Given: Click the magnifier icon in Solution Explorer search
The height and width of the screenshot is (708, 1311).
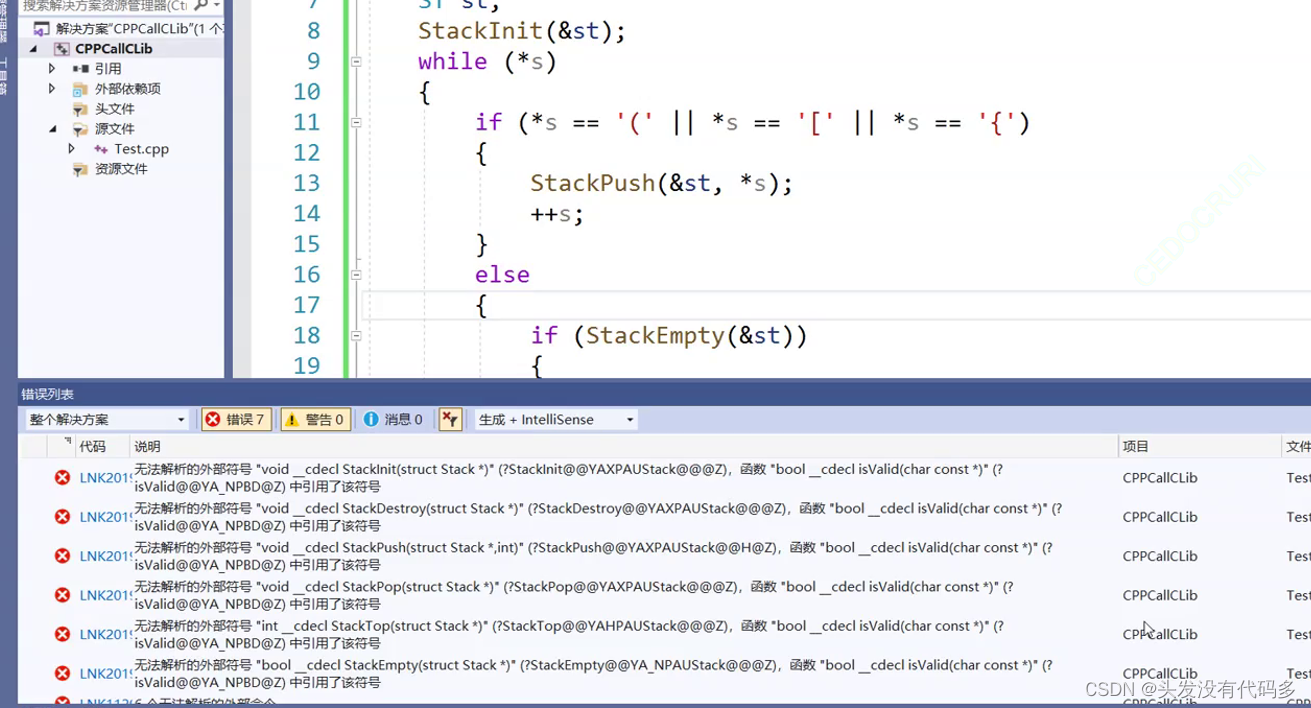Looking at the screenshot, I should pyautogui.click(x=201, y=6).
